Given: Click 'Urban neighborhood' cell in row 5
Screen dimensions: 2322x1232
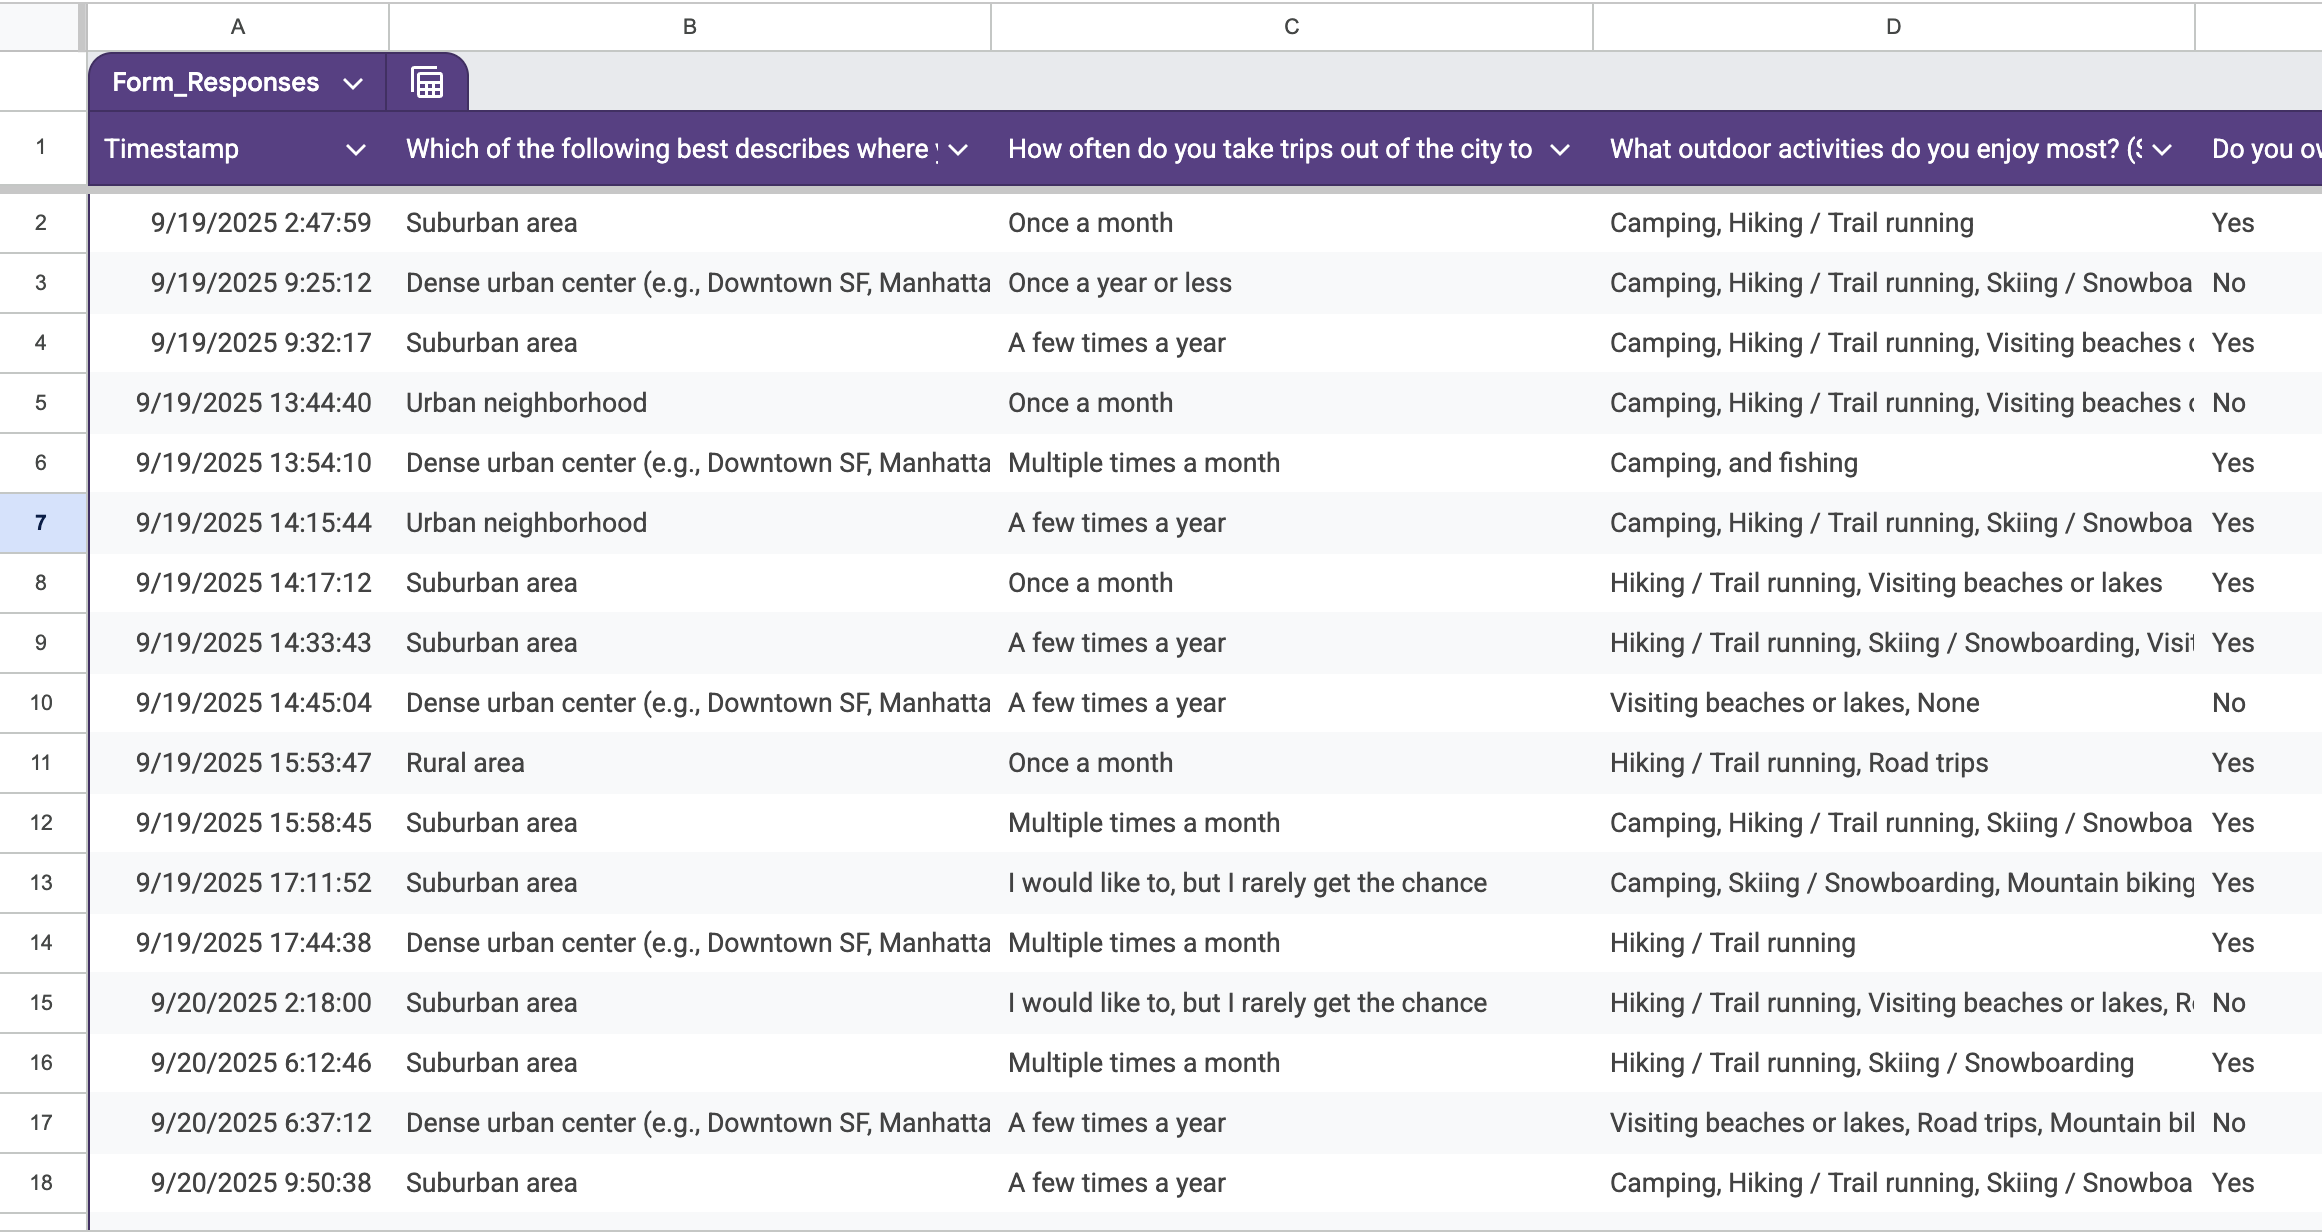Looking at the screenshot, I should tap(690, 403).
